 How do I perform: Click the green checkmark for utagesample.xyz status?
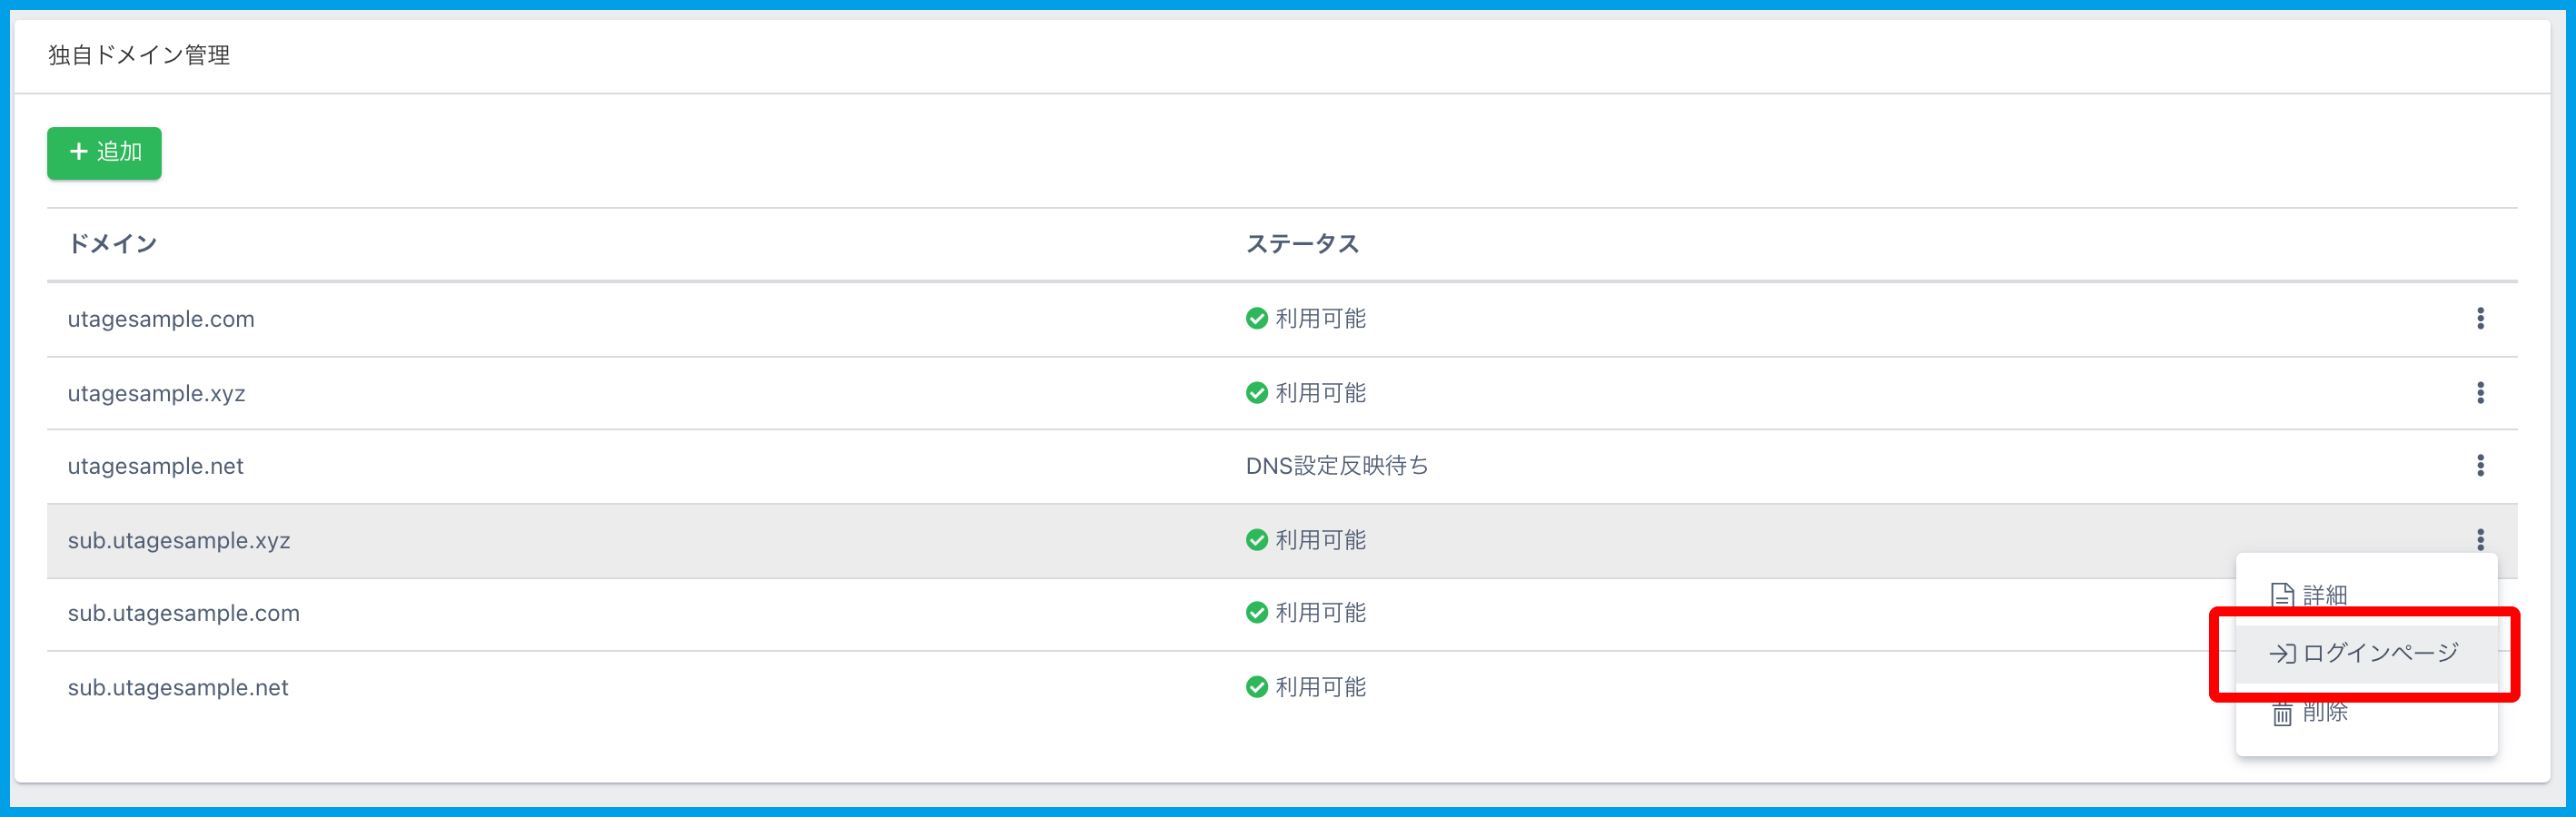pos(1257,393)
